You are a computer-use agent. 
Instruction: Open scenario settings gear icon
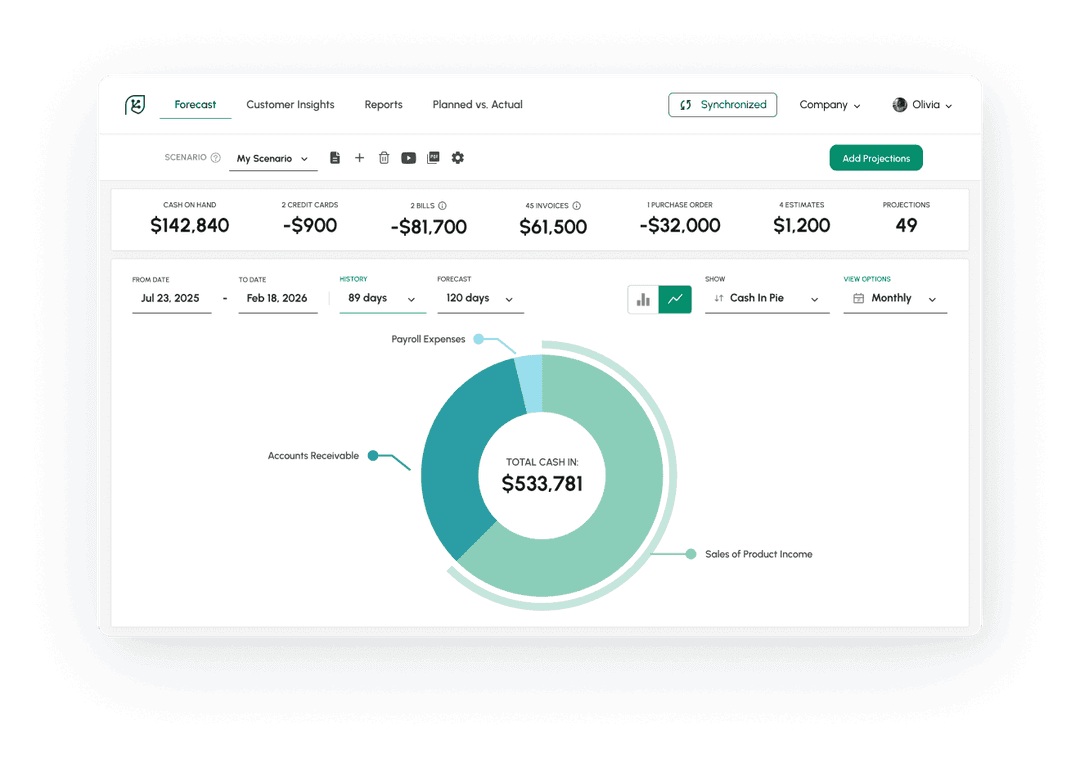[x=458, y=158]
